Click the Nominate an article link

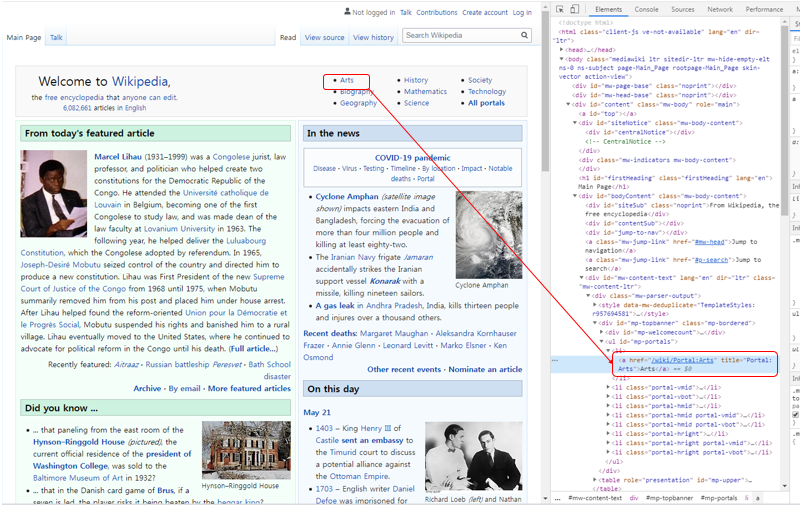pyautogui.click(x=485, y=369)
